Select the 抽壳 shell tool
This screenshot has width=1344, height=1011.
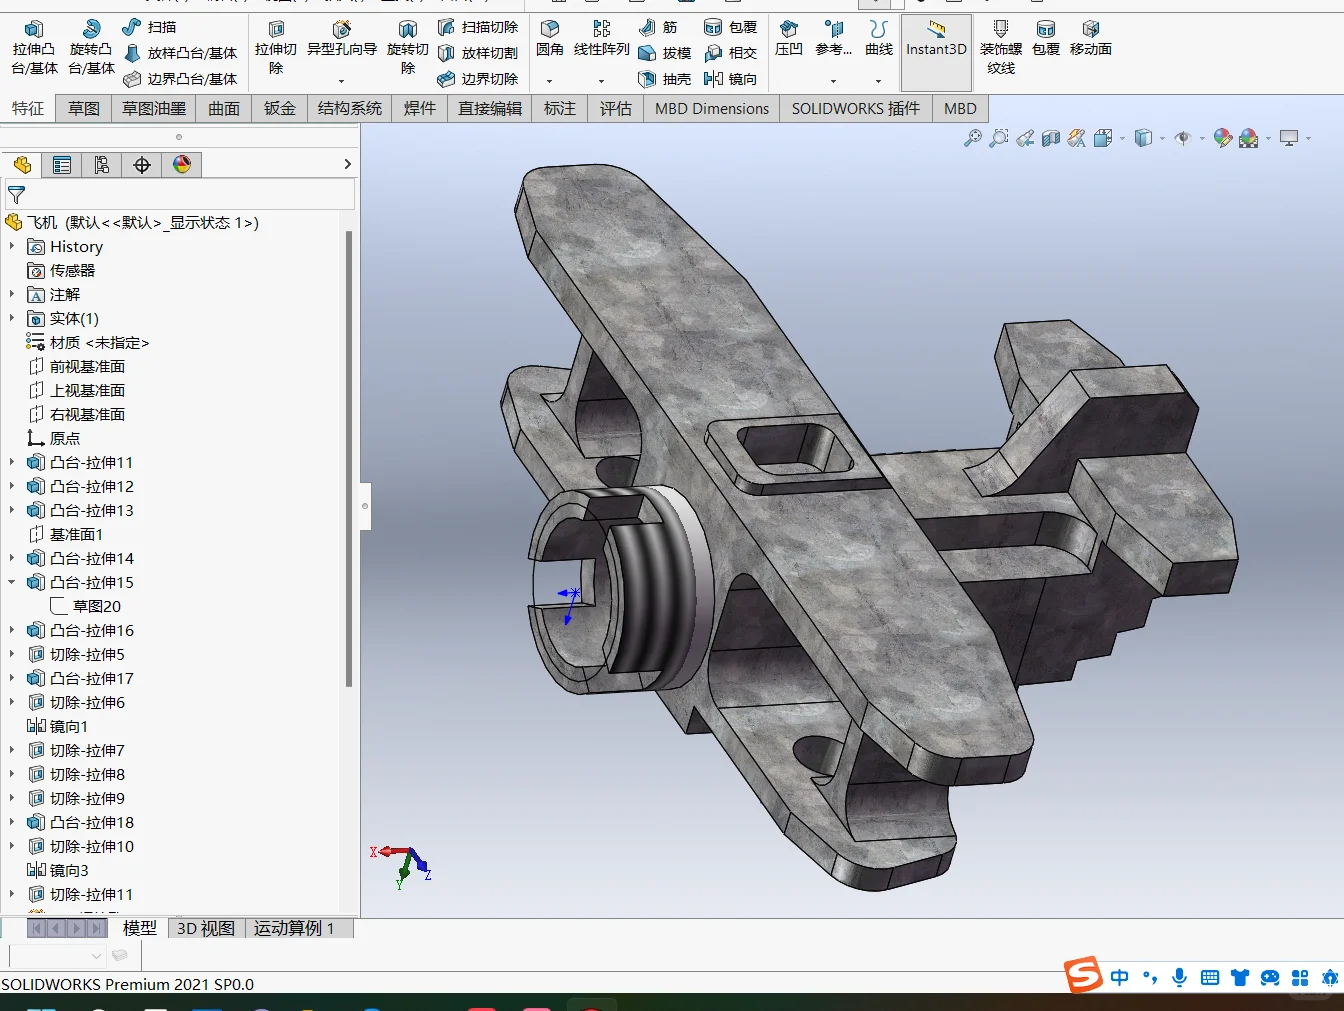point(665,79)
